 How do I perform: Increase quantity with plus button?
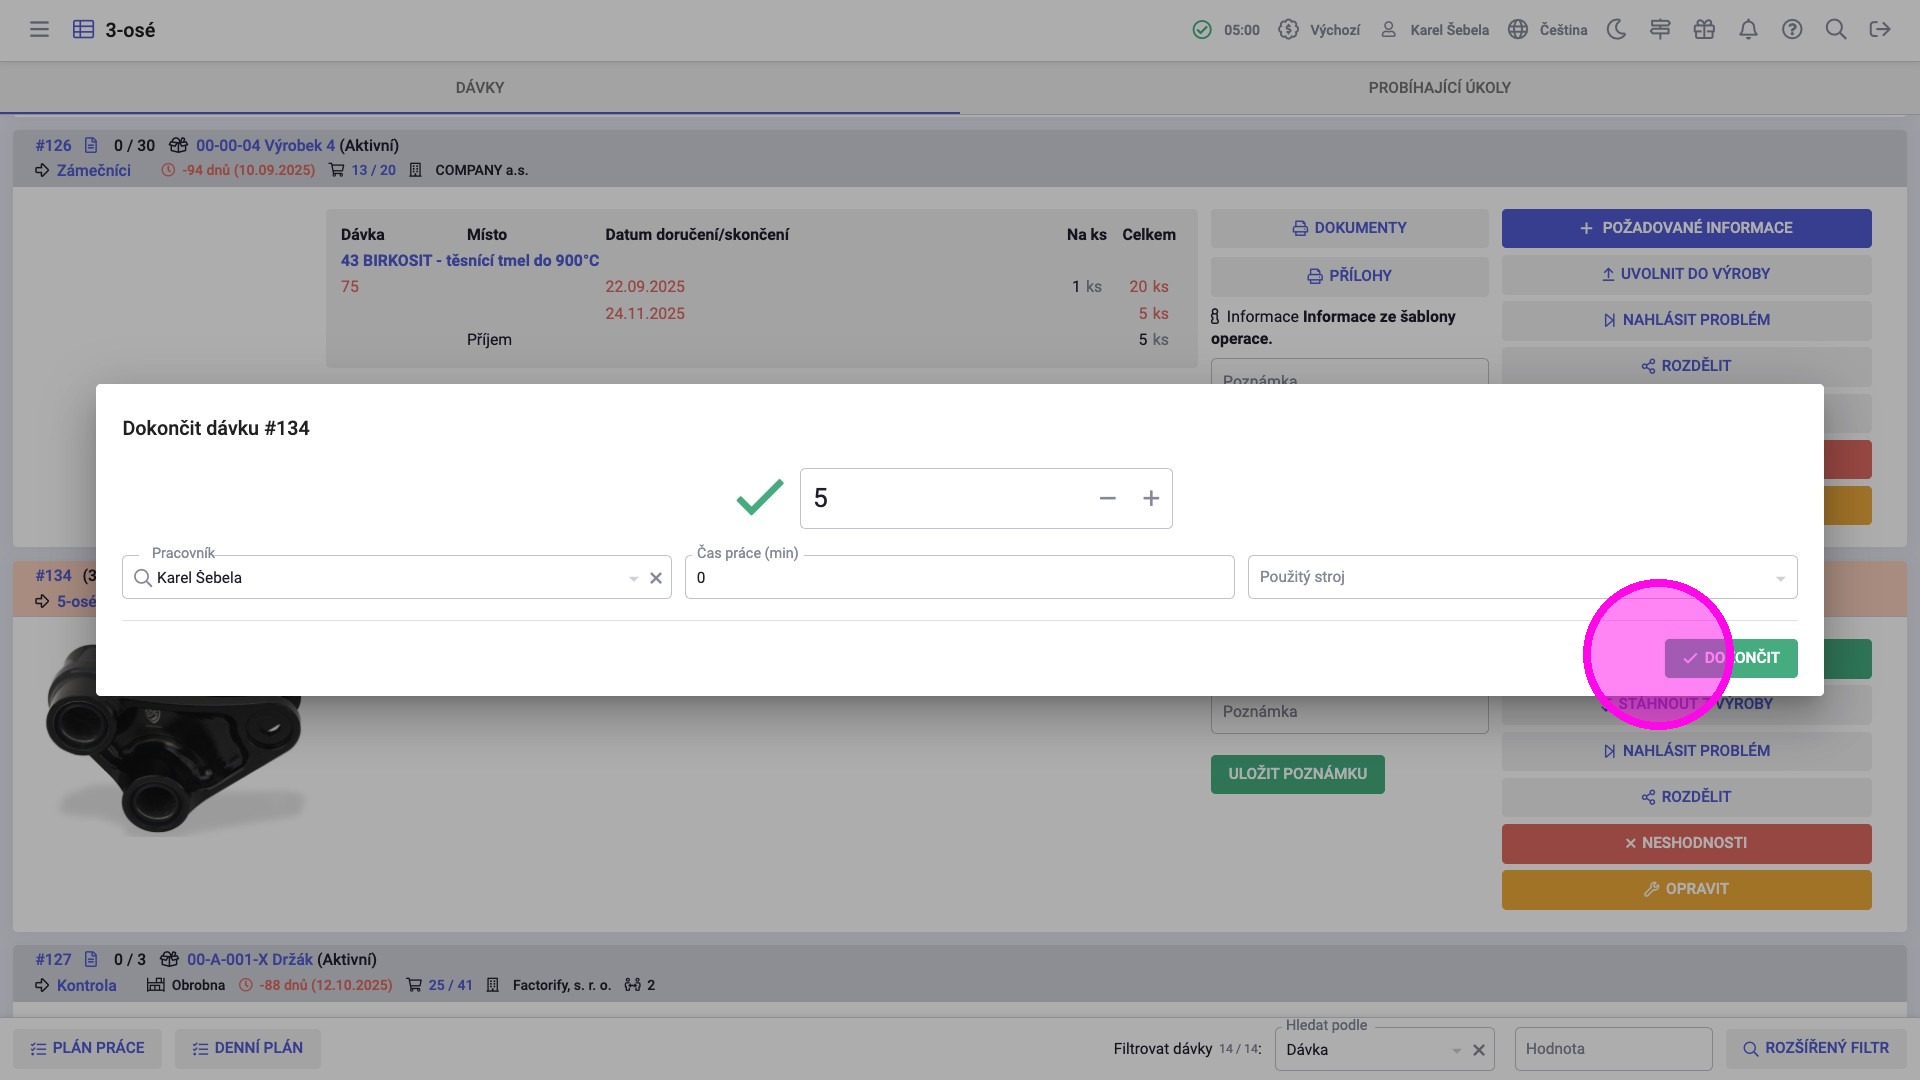click(1151, 498)
